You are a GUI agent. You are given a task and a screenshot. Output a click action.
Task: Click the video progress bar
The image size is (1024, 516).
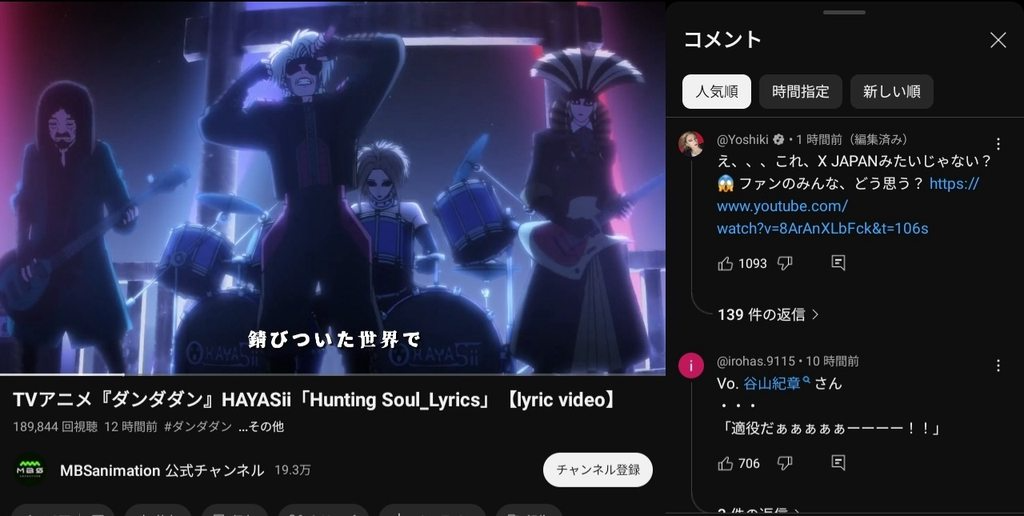[x=332, y=374]
